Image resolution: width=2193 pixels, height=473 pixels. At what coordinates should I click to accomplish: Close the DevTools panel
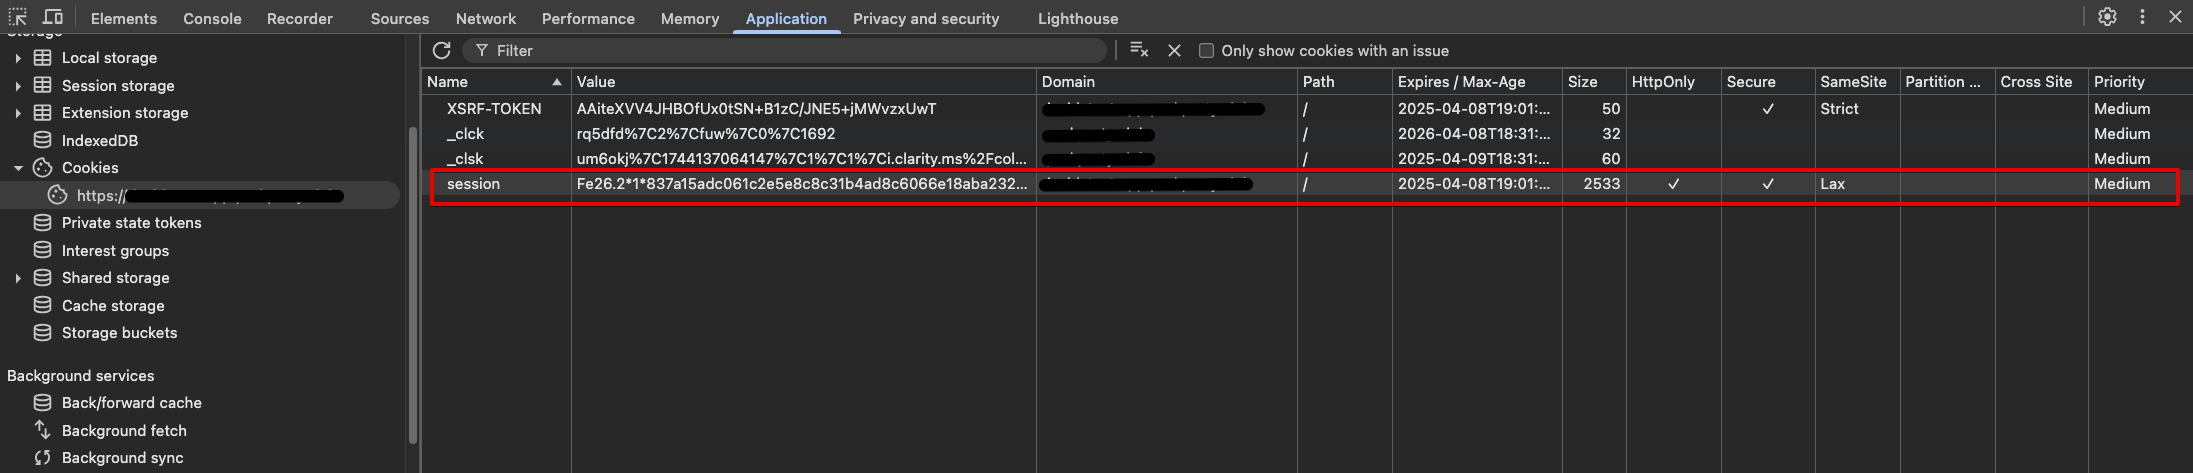(x=2175, y=17)
